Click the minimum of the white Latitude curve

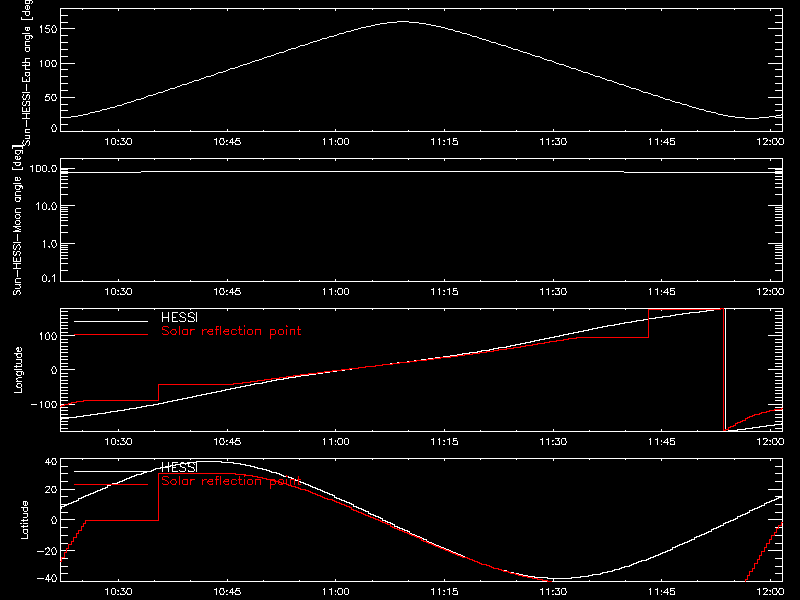pyautogui.click(x=561, y=579)
